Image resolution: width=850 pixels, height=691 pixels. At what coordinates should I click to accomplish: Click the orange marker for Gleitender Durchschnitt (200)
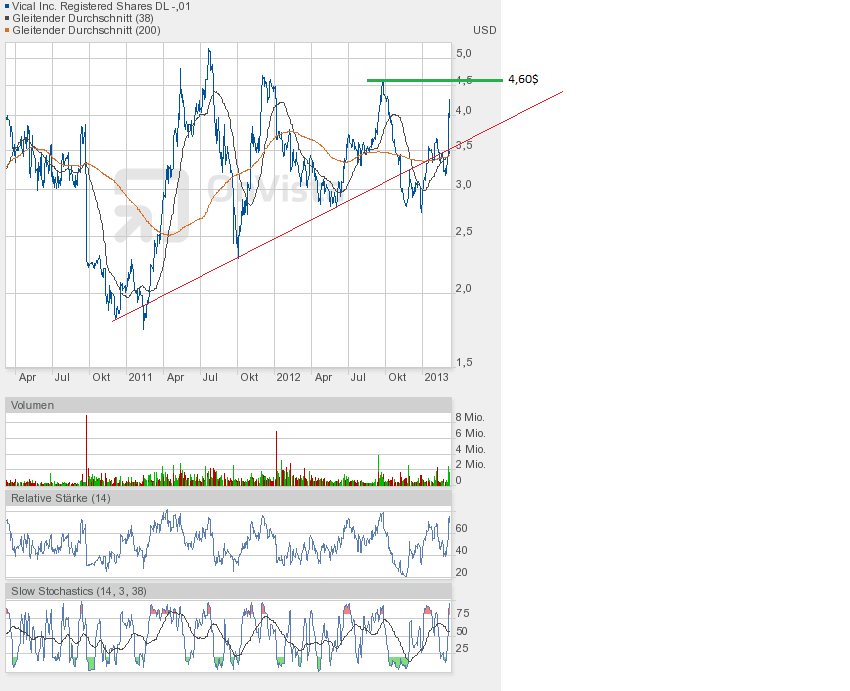pos(7,30)
